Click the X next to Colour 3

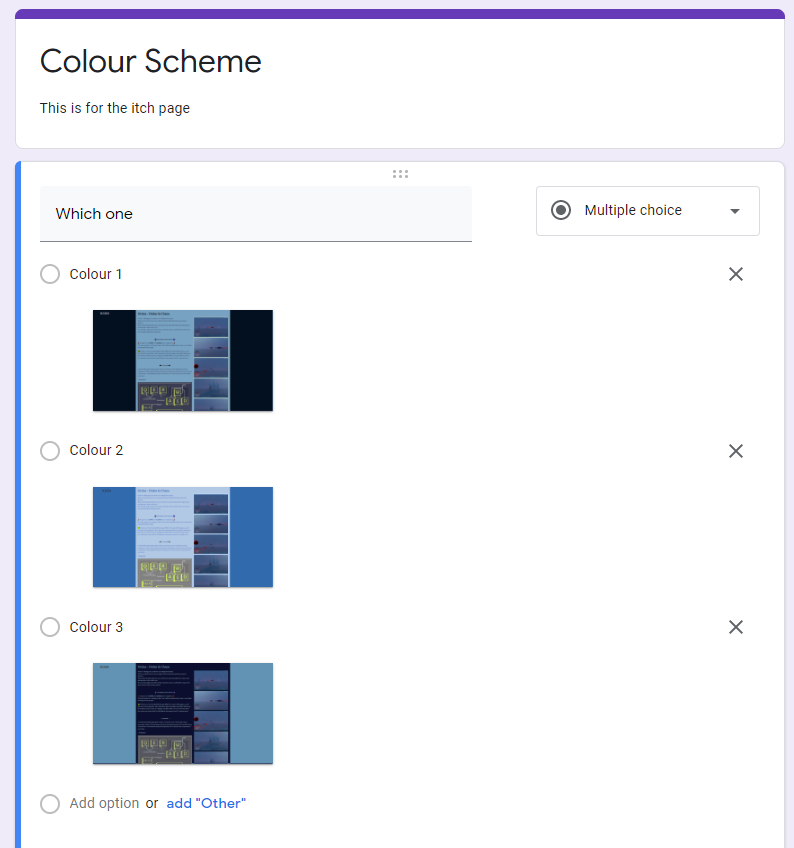[x=736, y=627]
